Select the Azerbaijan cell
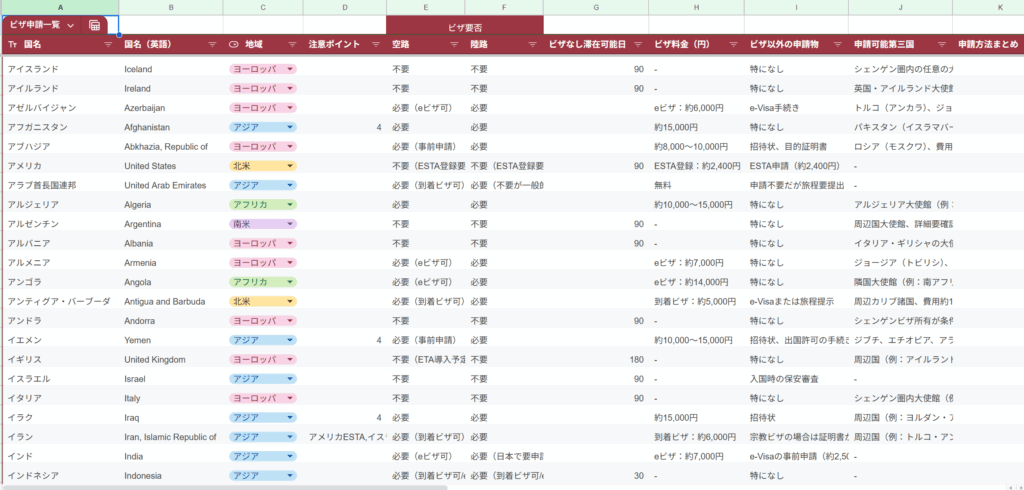Viewport: 1024px width, 490px height. point(171,108)
